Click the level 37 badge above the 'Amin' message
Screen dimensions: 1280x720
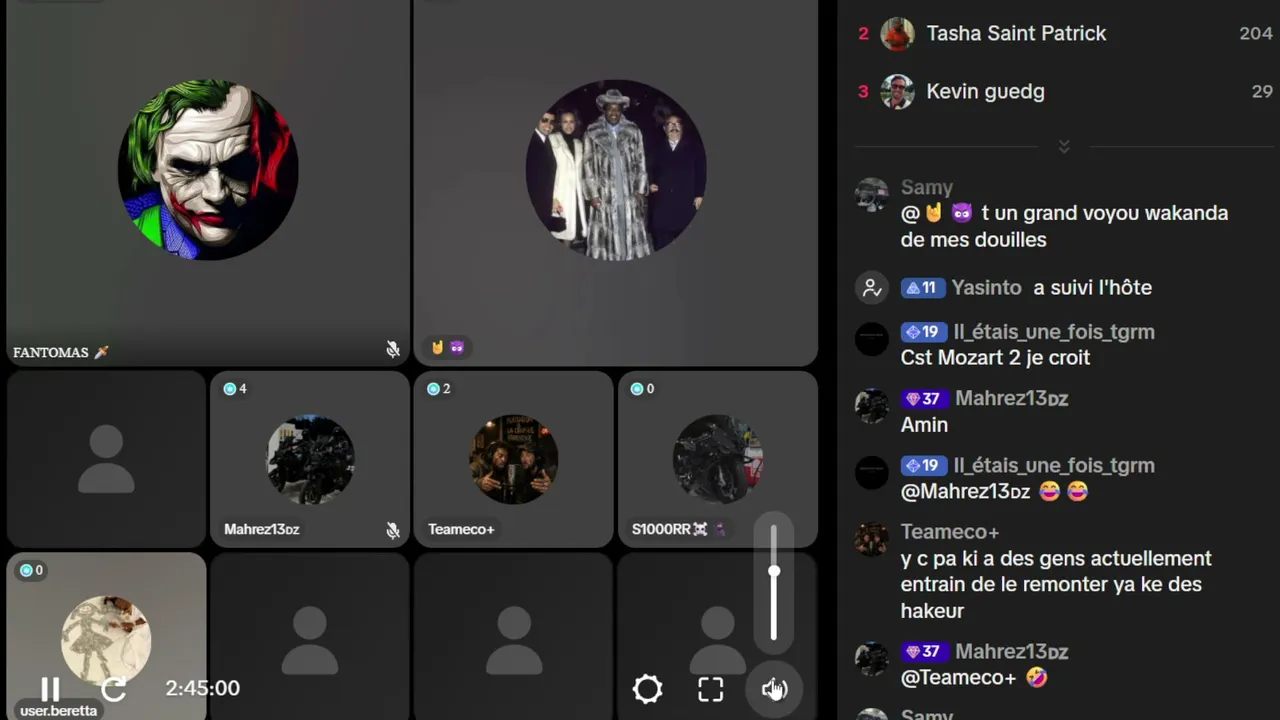925,399
